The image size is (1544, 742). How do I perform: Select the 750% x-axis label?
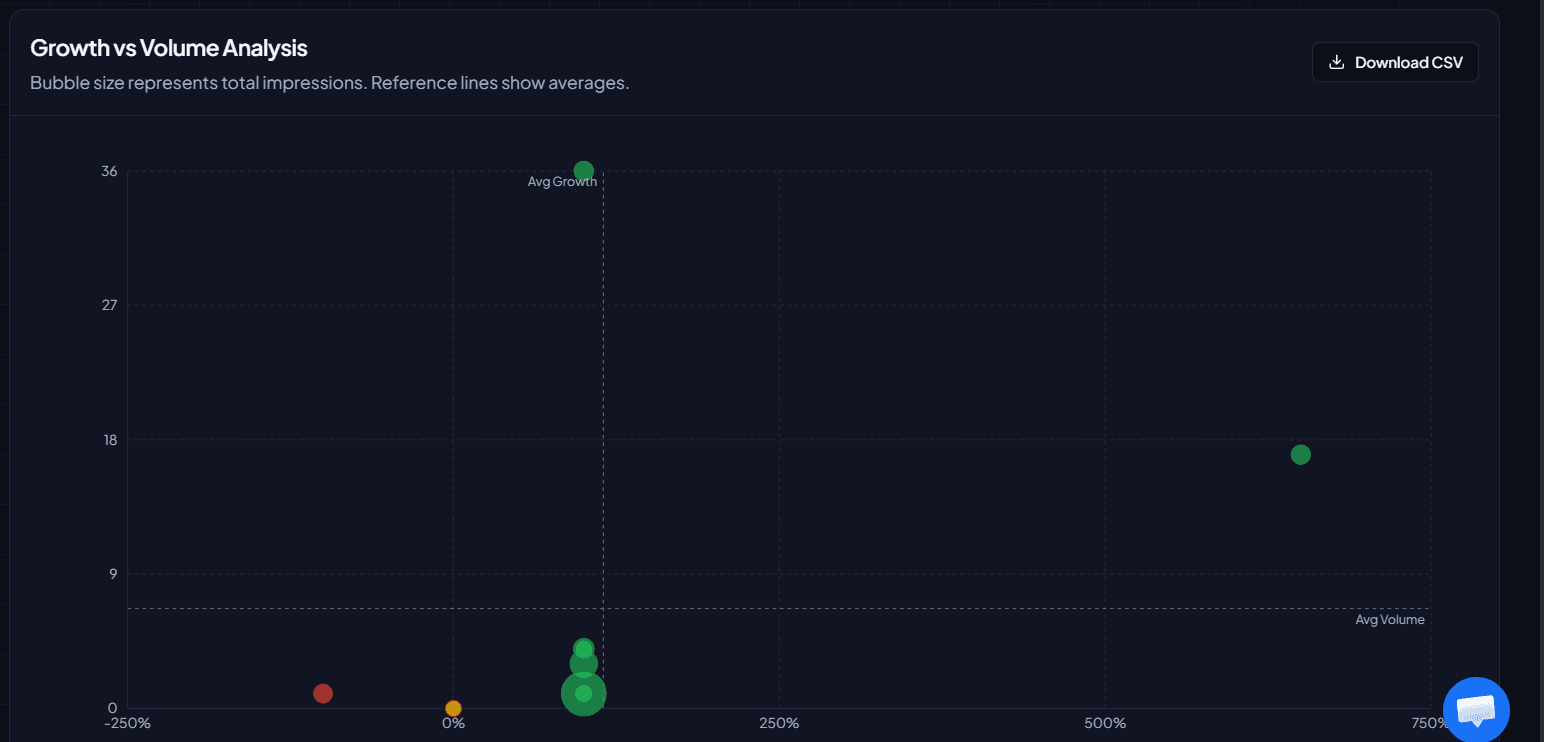tap(1429, 722)
